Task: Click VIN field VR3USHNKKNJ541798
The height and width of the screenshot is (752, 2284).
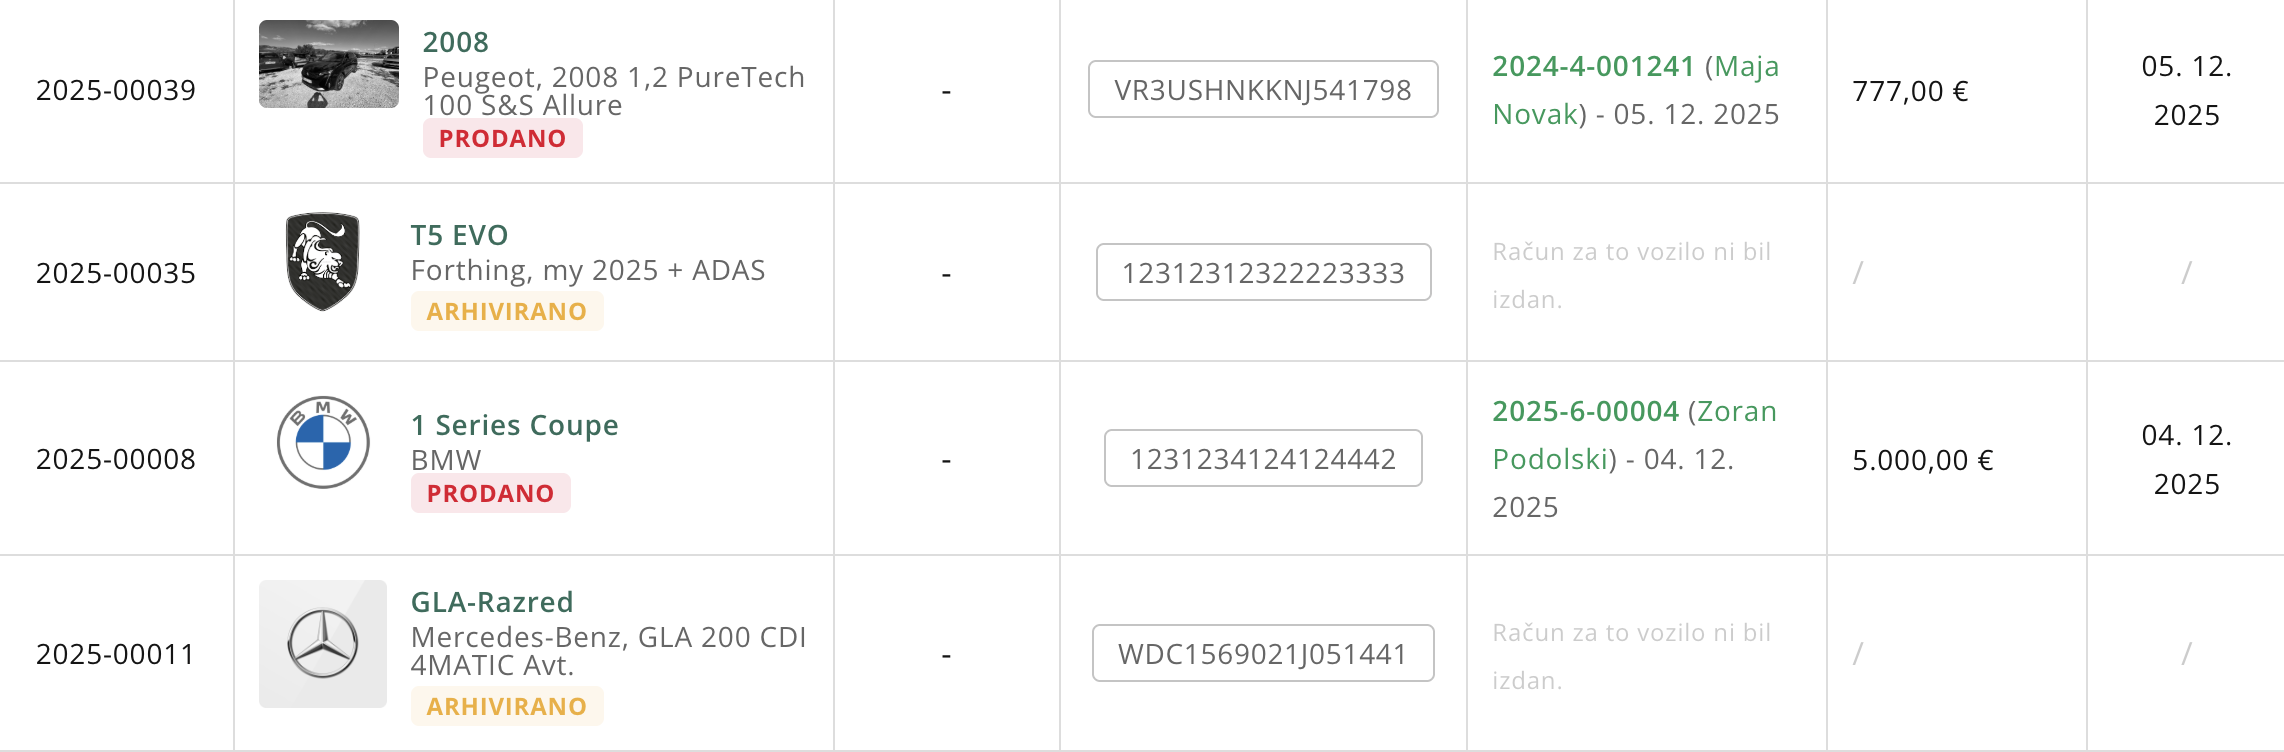Action: (1262, 90)
